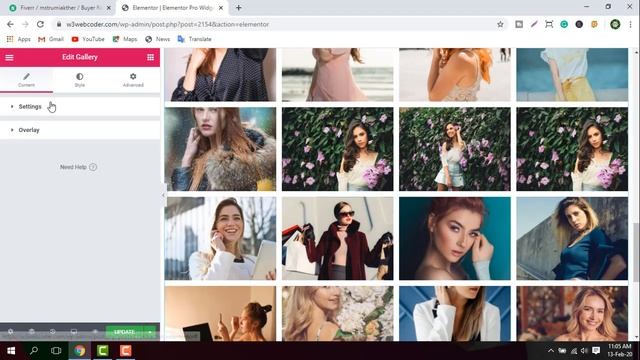Open the Gmail bookmark

51,39
